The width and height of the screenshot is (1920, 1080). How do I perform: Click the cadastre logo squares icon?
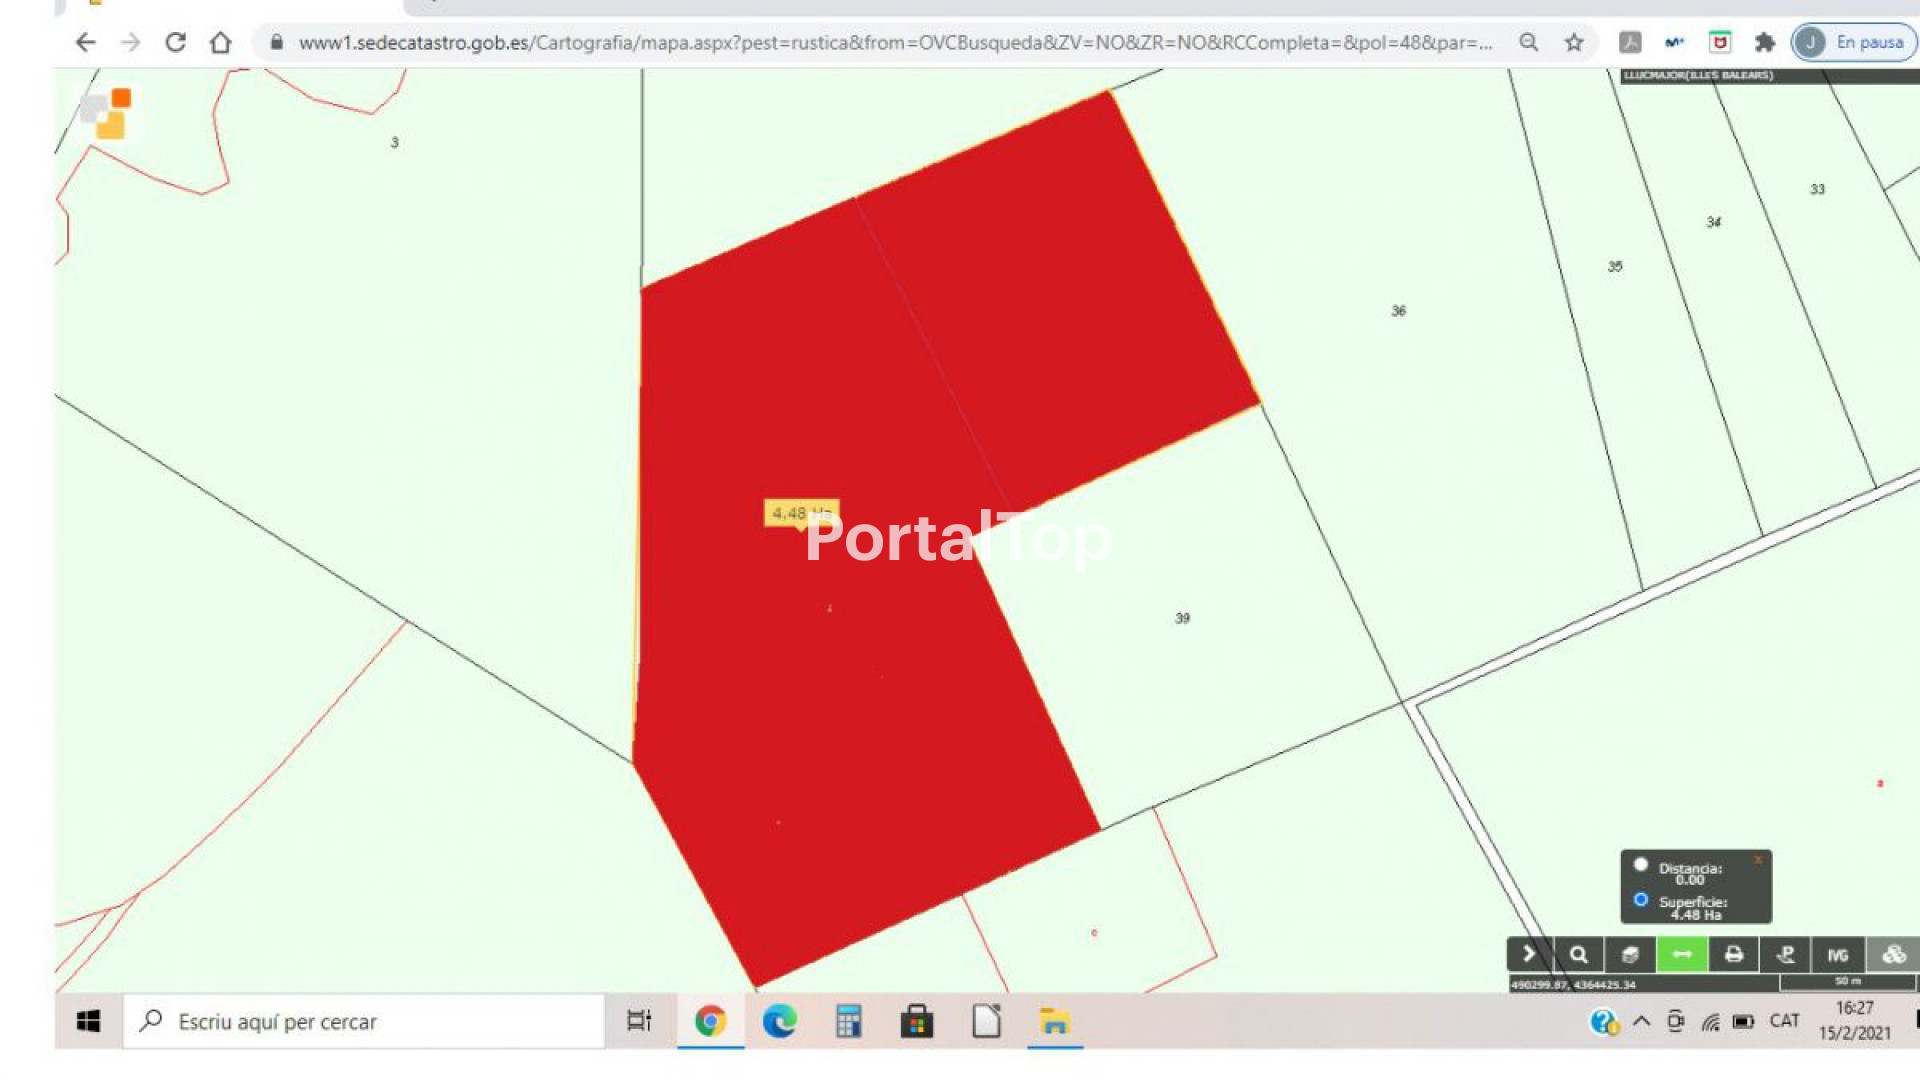(107, 112)
